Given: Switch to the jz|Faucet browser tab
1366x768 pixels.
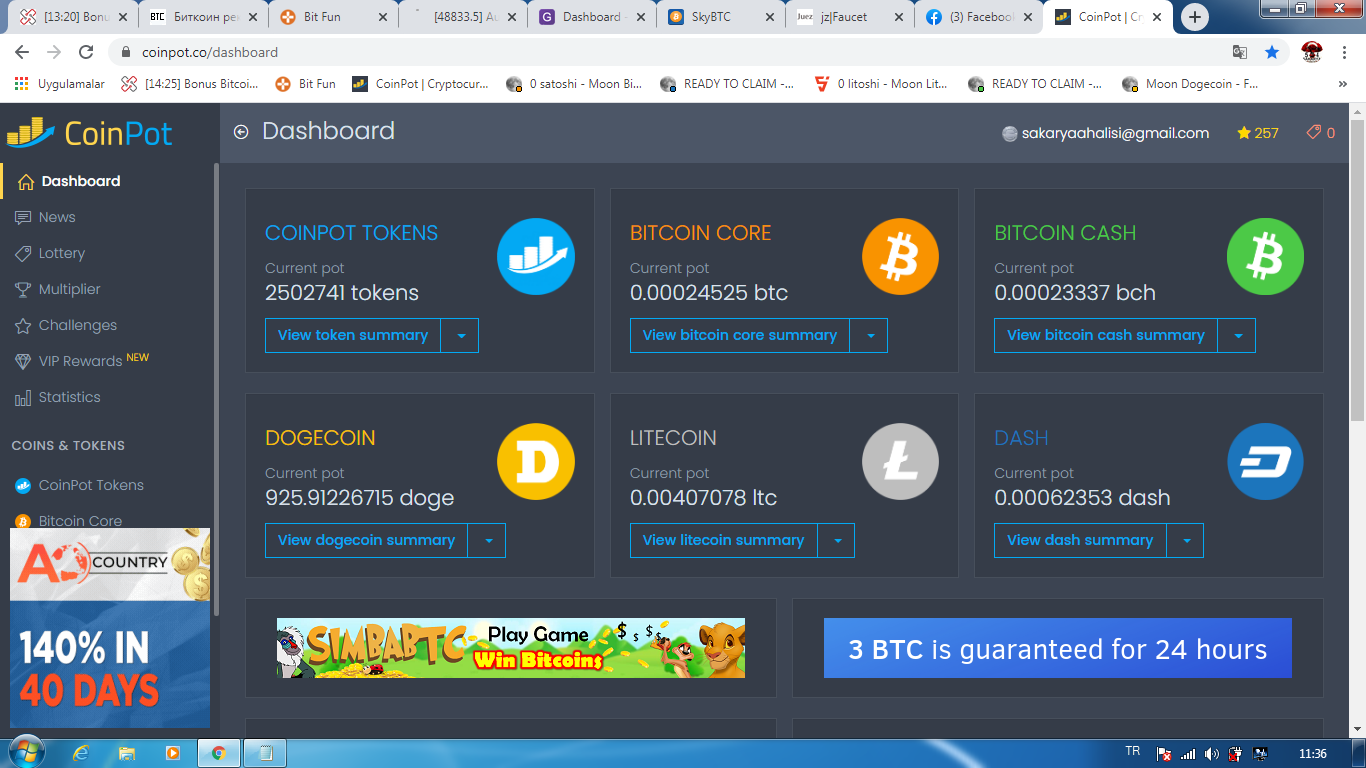Looking at the screenshot, I should point(850,17).
